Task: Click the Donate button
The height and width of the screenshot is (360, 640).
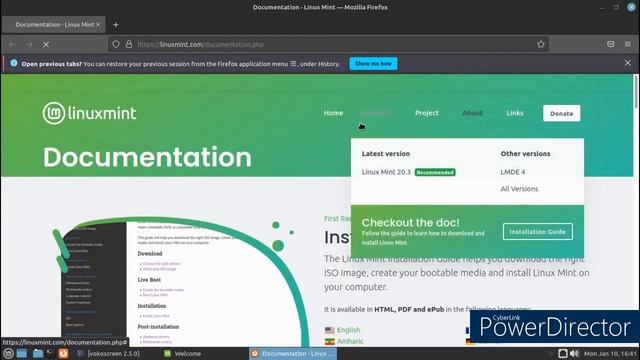Action: pos(562,113)
